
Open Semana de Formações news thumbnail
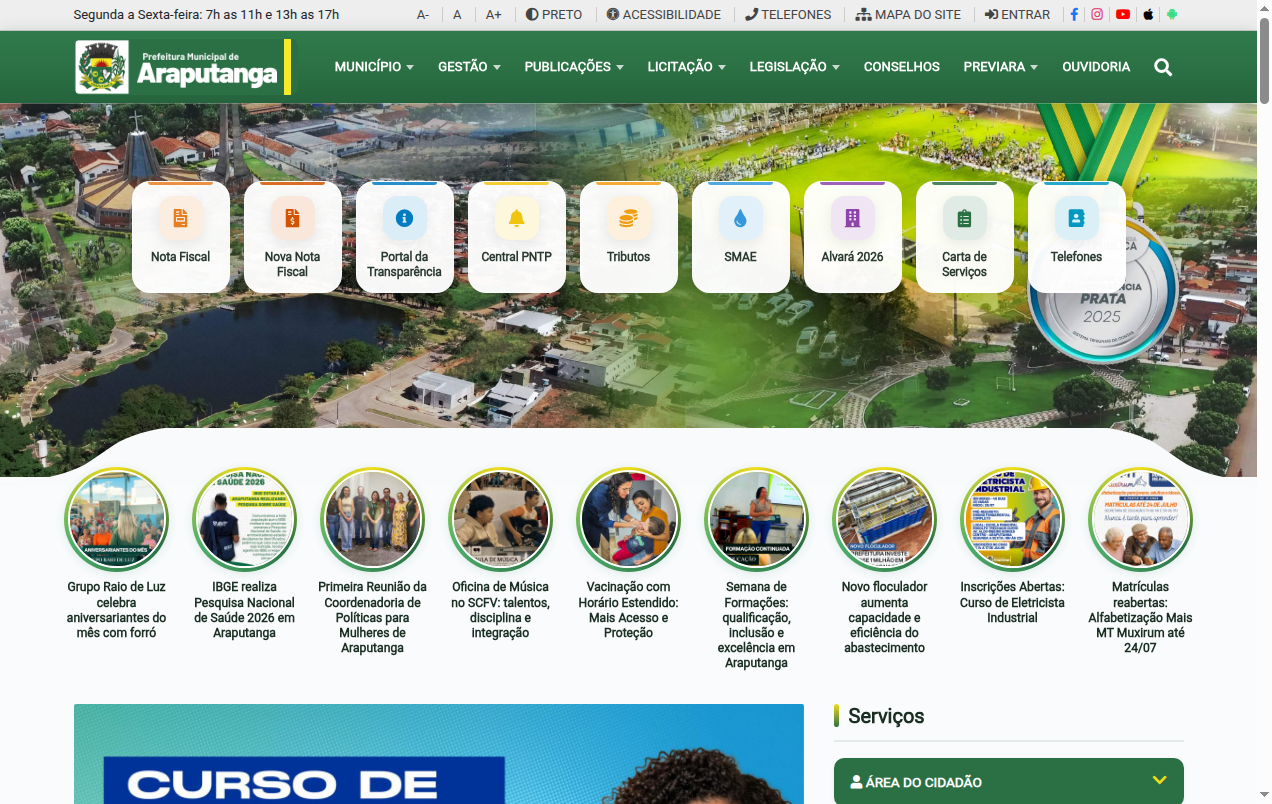click(x=756, y=520)
